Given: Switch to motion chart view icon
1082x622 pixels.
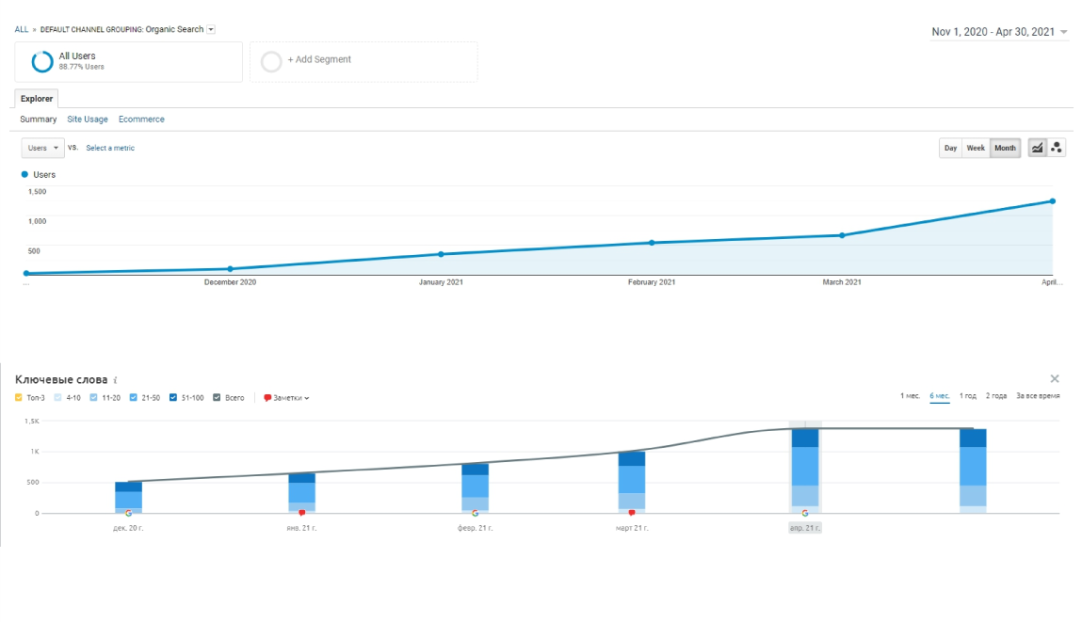Looking at the screenshot, I should [1056, 148].
